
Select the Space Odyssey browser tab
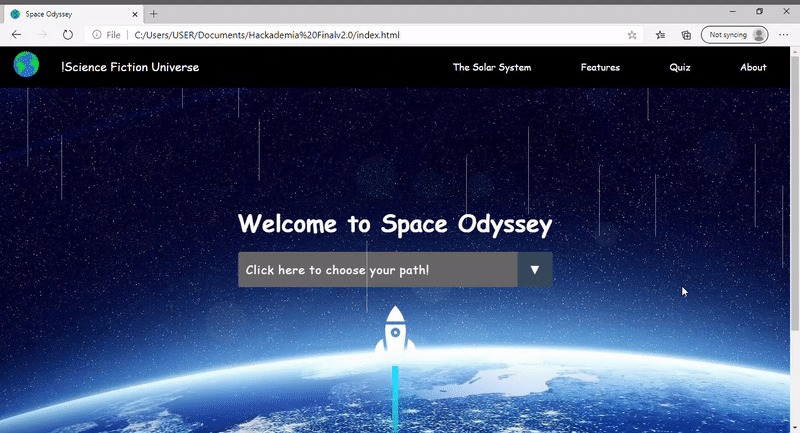(74, 14)
